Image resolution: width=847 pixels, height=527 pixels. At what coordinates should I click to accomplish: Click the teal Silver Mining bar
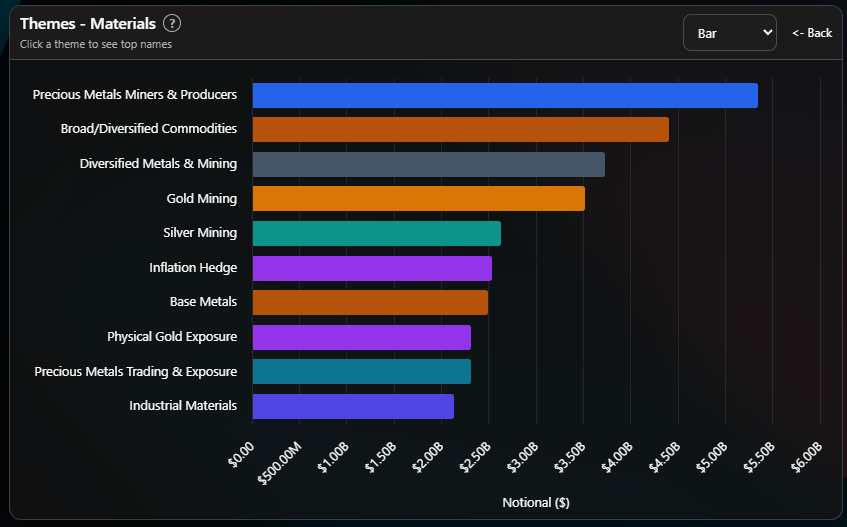coord(377,233)
